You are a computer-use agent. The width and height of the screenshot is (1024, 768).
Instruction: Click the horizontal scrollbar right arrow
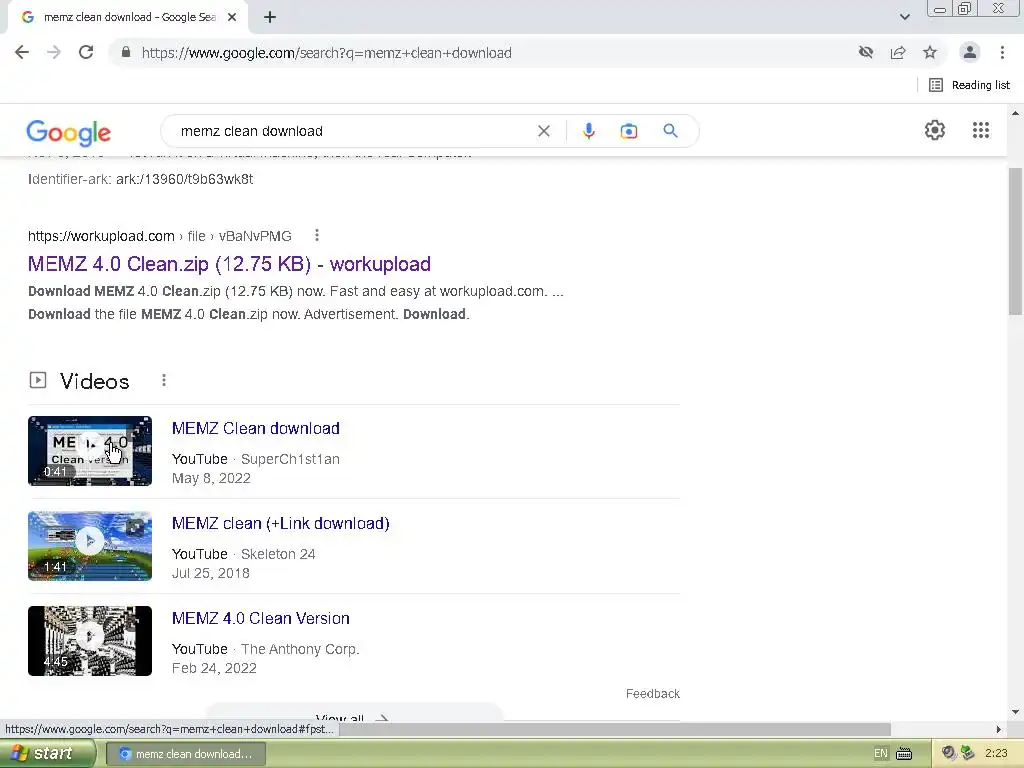pos(999,729)
